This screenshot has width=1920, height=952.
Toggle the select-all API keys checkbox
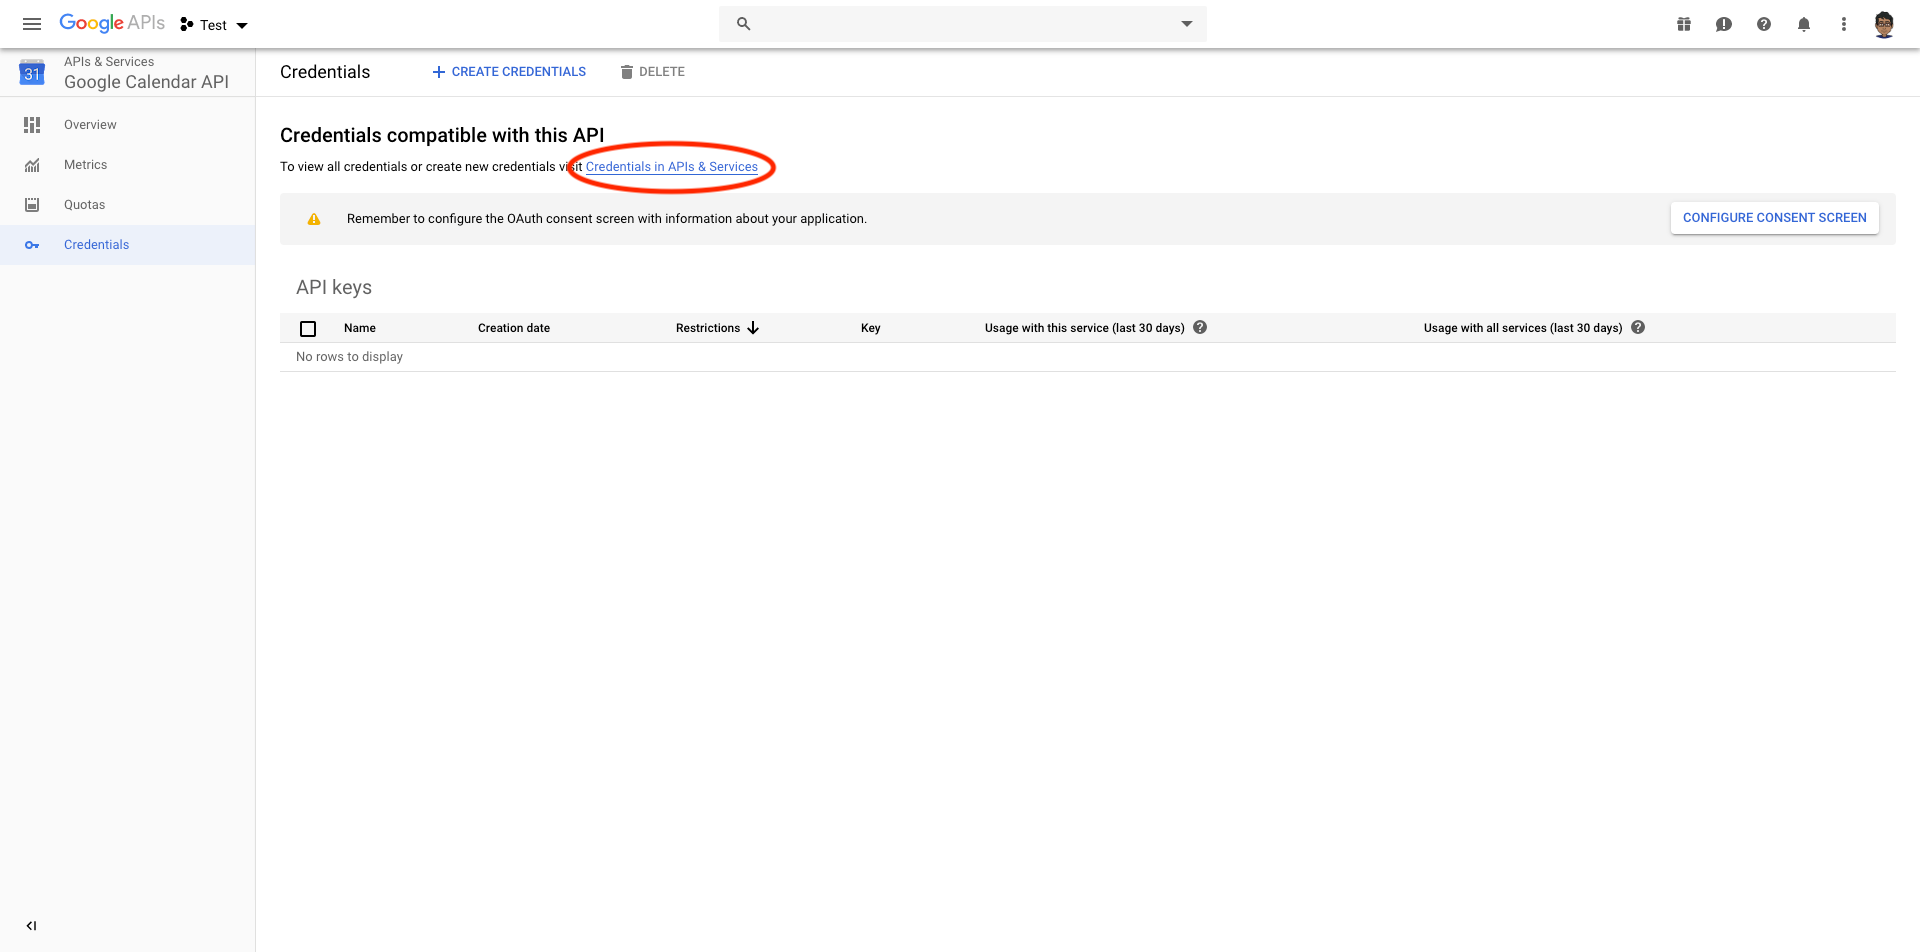(x=308, y=328)
